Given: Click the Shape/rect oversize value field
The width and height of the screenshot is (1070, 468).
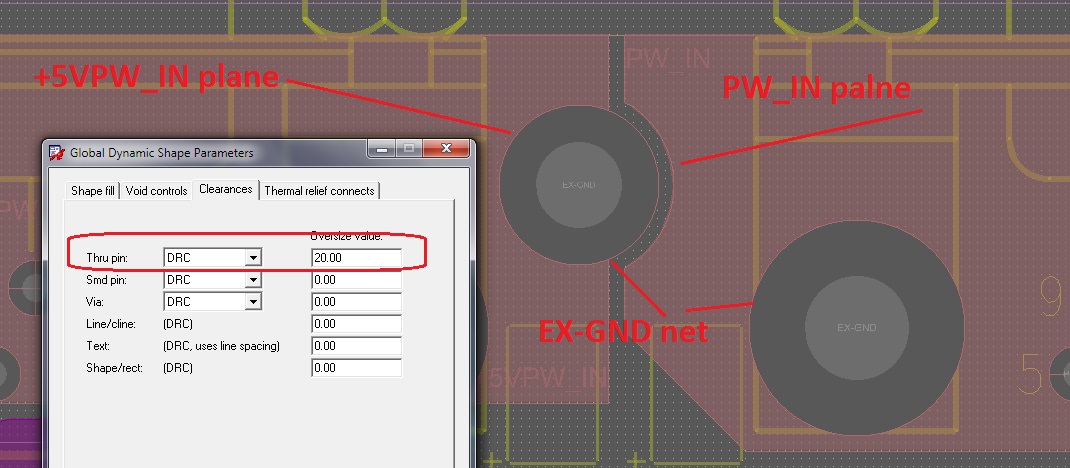Looking at the screenshot, I should tap(356, 368).
